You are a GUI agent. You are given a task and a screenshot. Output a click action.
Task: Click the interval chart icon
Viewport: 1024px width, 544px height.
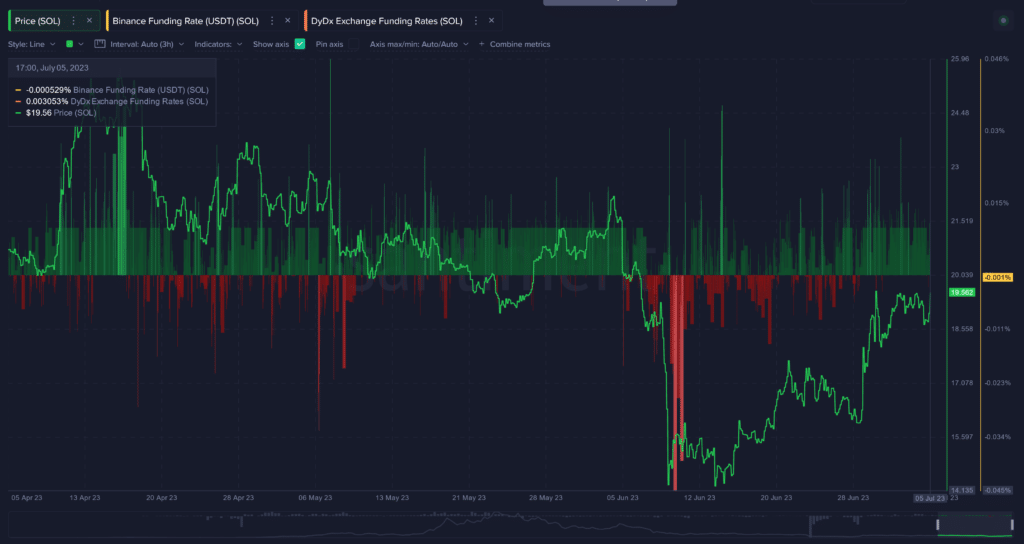(x=100, y=44)
